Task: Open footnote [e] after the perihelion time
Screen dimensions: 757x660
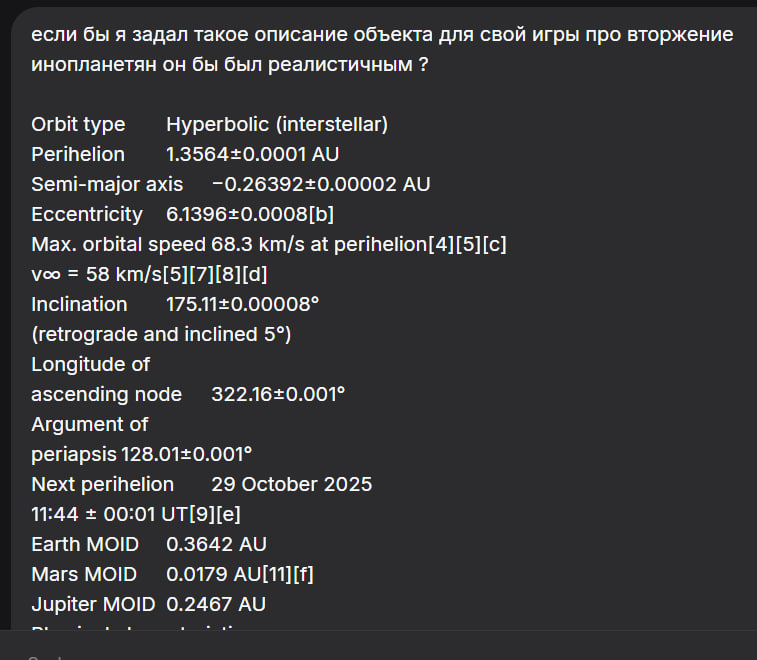Action: click(227, 514)
